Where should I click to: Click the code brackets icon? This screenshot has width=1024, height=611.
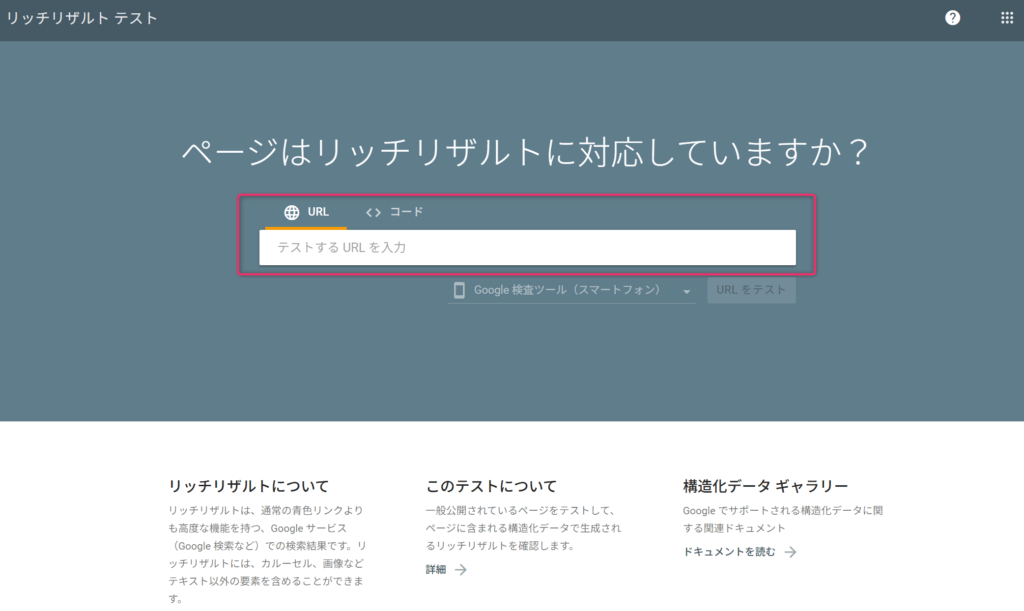[373, 212]
